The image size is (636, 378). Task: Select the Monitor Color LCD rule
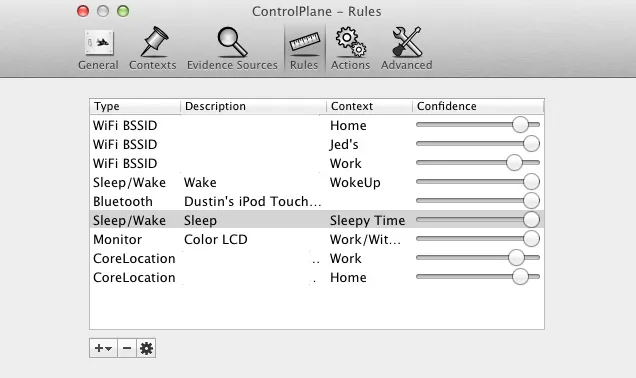317,239
